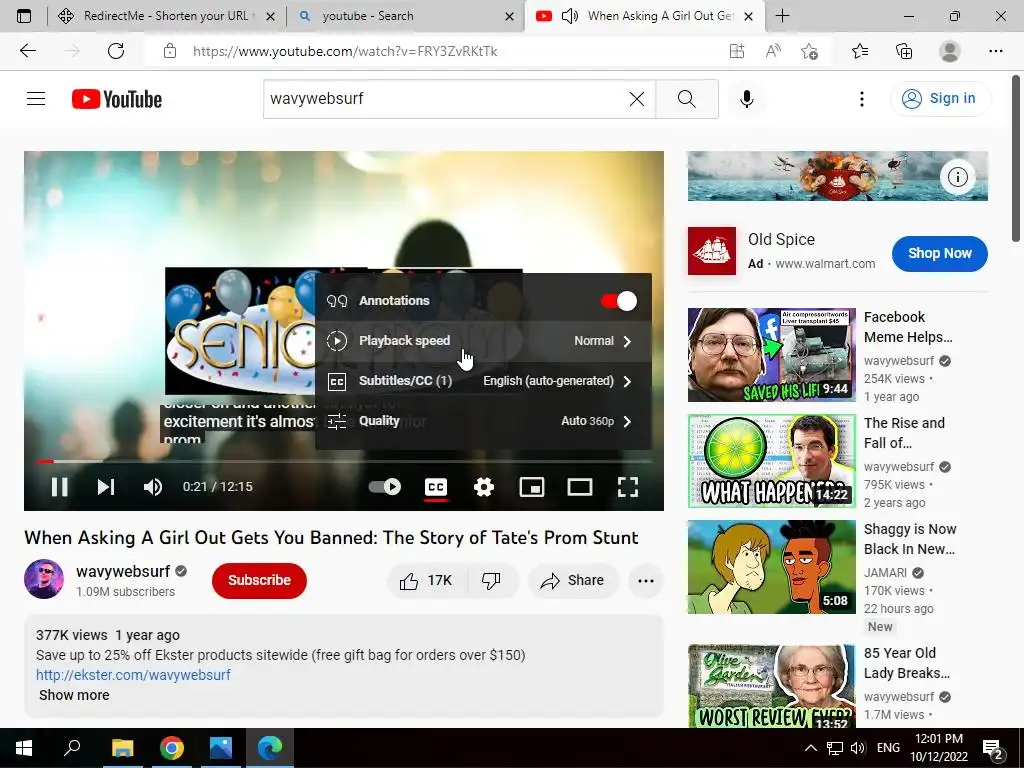1024x768 pixels.
Task: Sign in to YouTube
Action: (x=940, y=99)
